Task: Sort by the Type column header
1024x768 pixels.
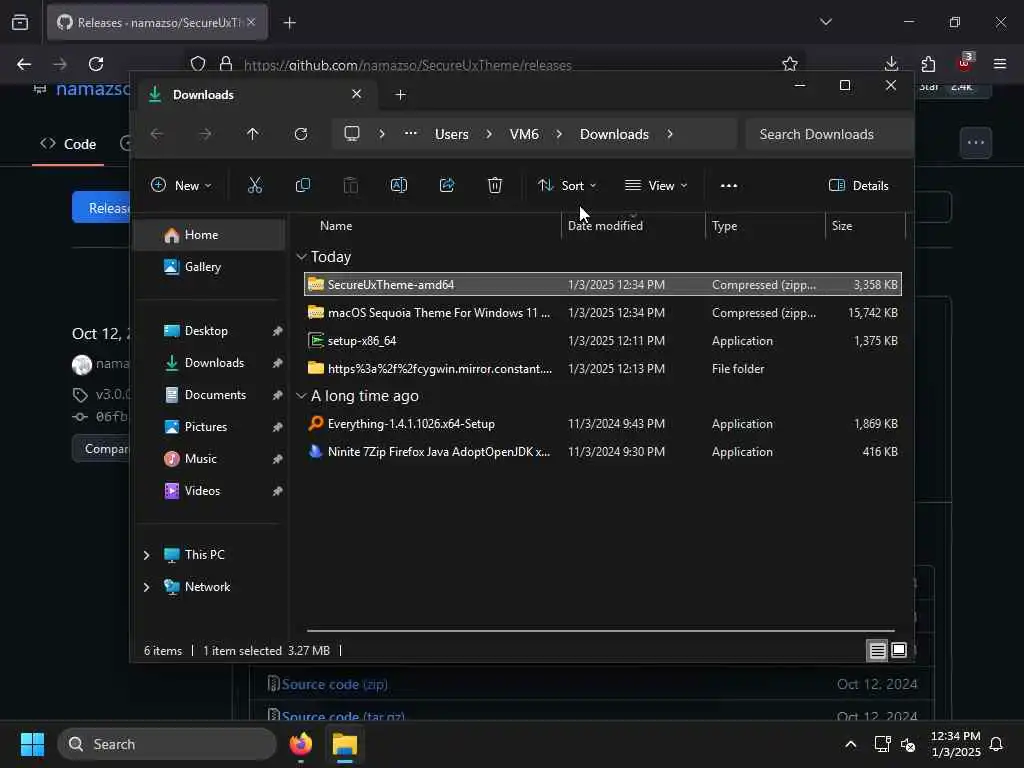Action: point(765,226)
